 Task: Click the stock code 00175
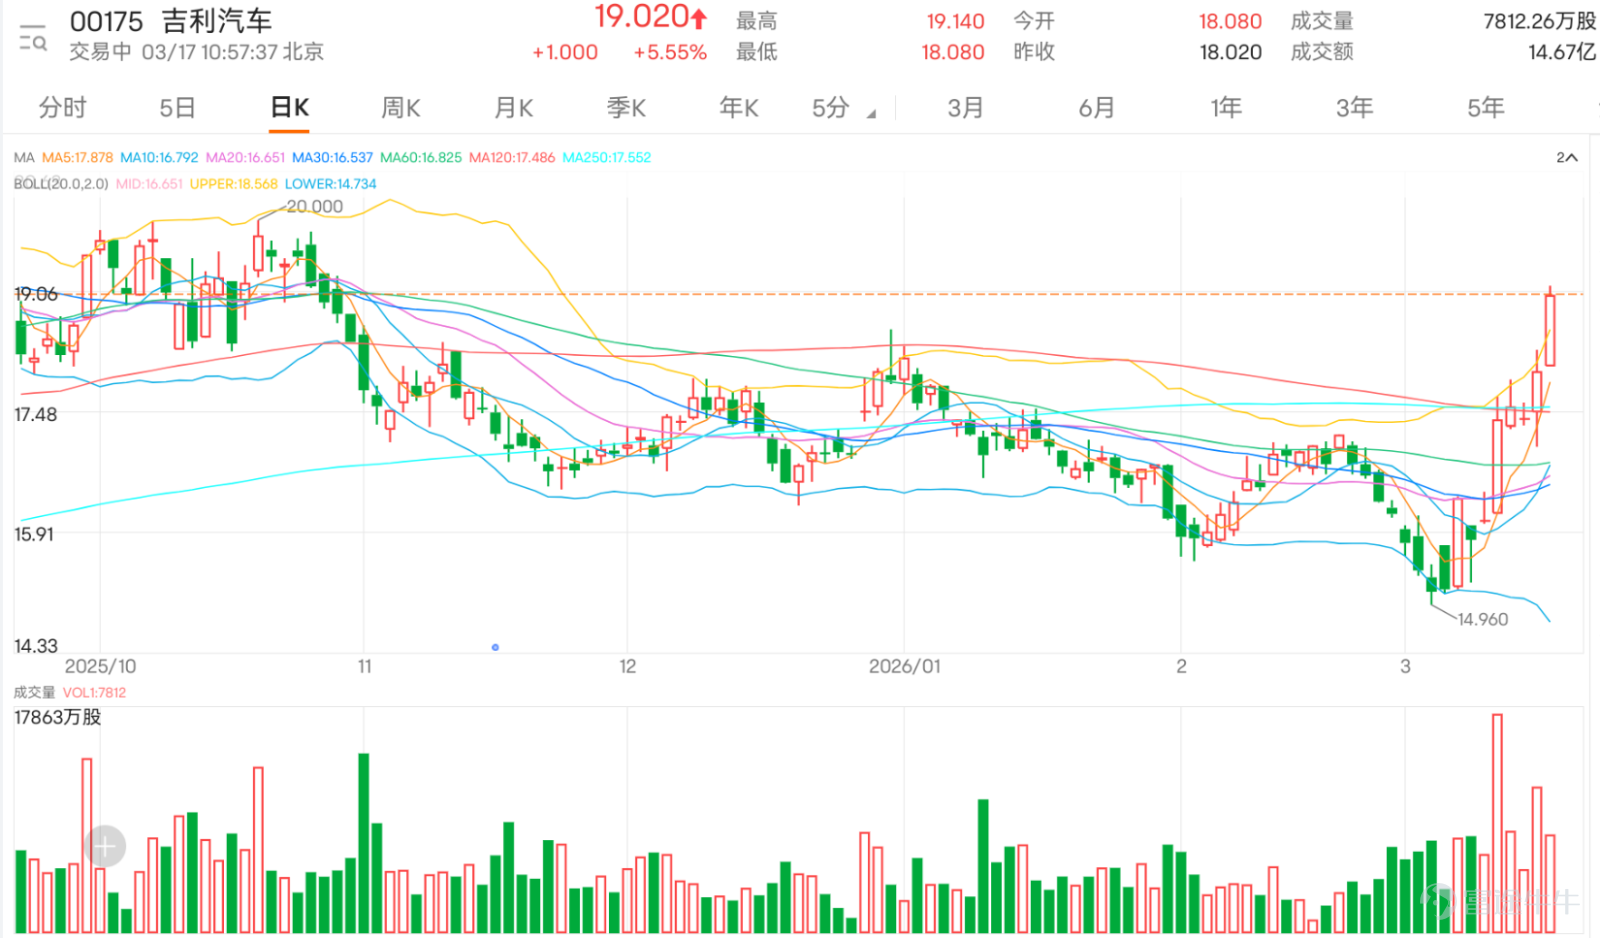coord(107,21)
